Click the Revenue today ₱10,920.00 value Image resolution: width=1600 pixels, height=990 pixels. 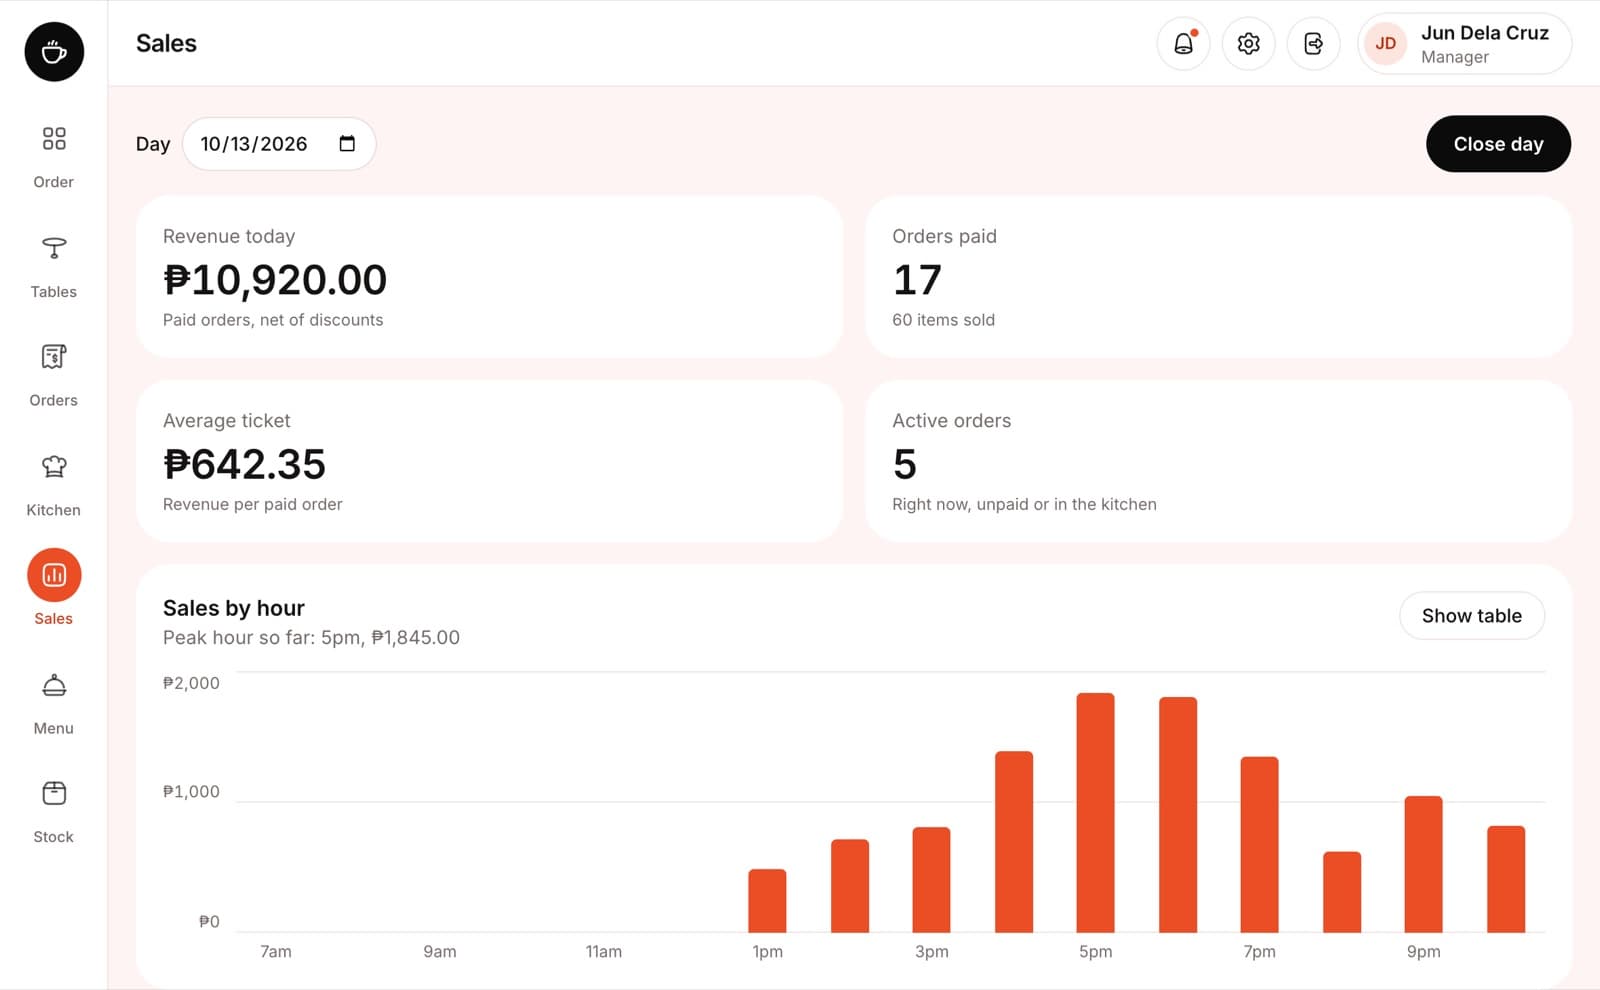(x=275, y=280)
